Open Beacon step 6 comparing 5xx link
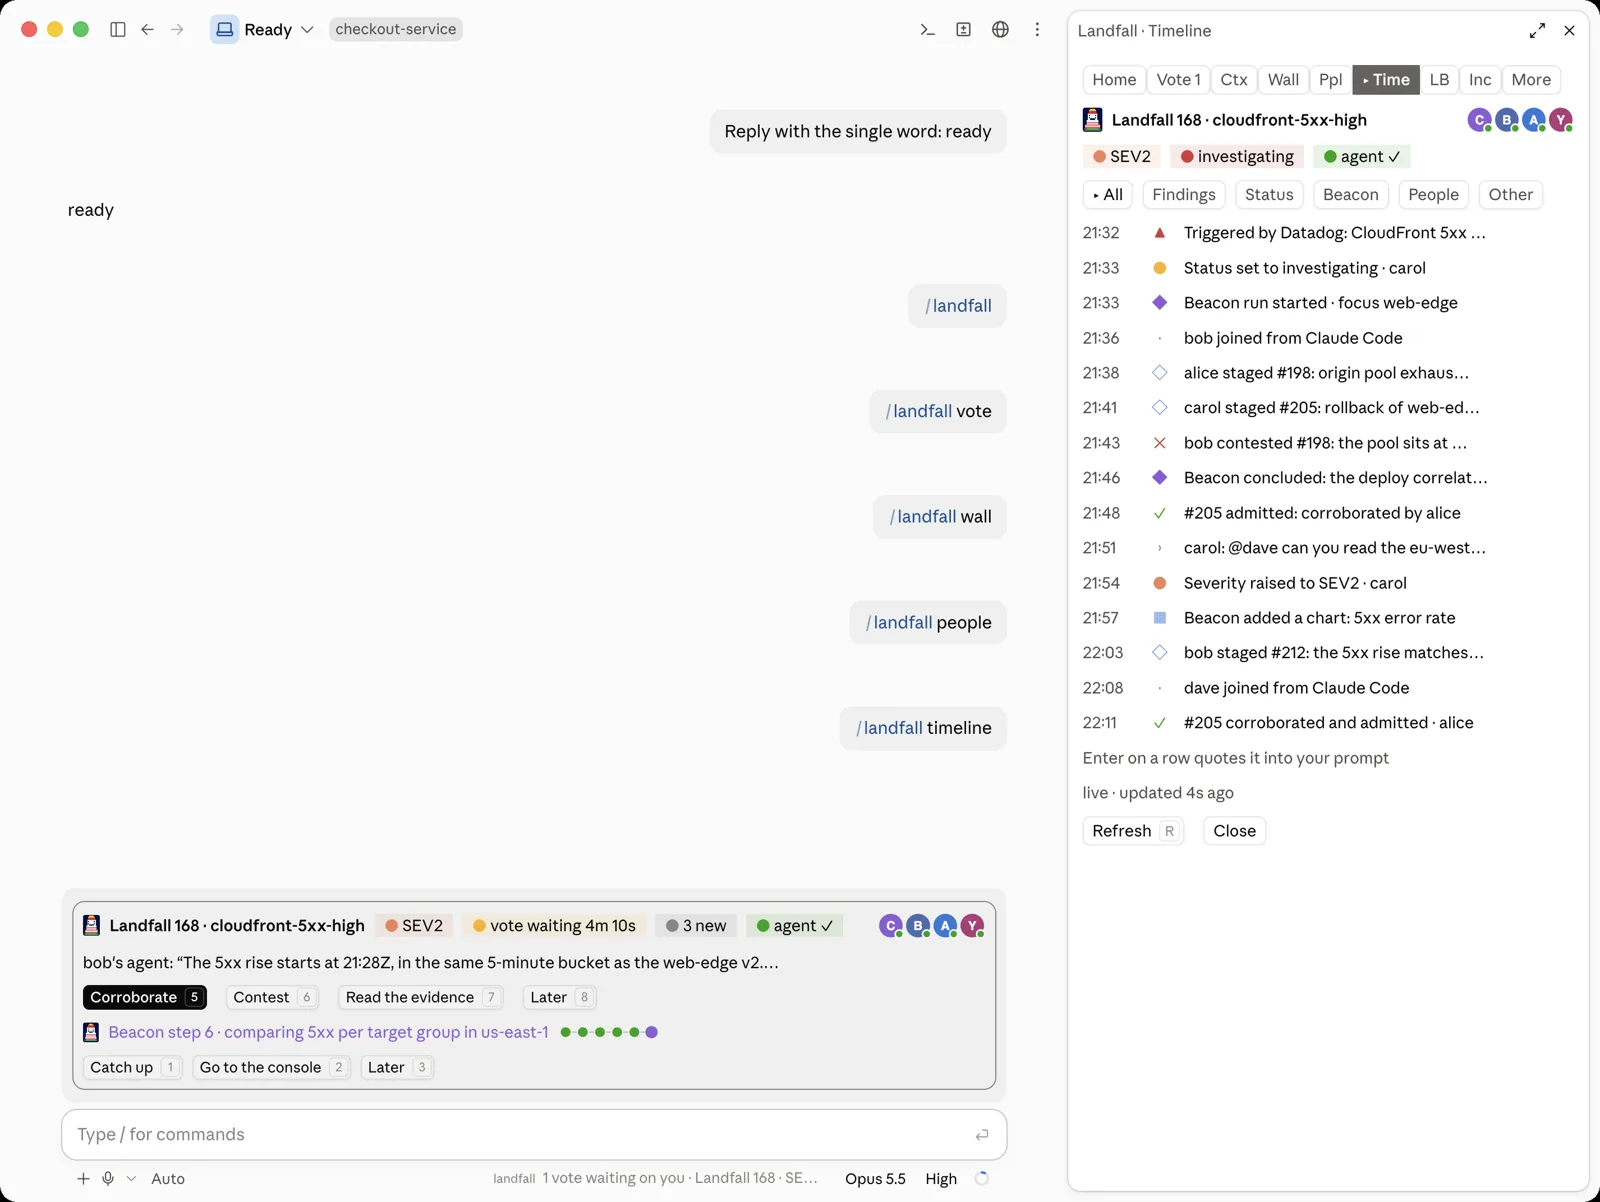Image resolution: width=1600 pixels, height=1202 pixels. point(328,1033)
